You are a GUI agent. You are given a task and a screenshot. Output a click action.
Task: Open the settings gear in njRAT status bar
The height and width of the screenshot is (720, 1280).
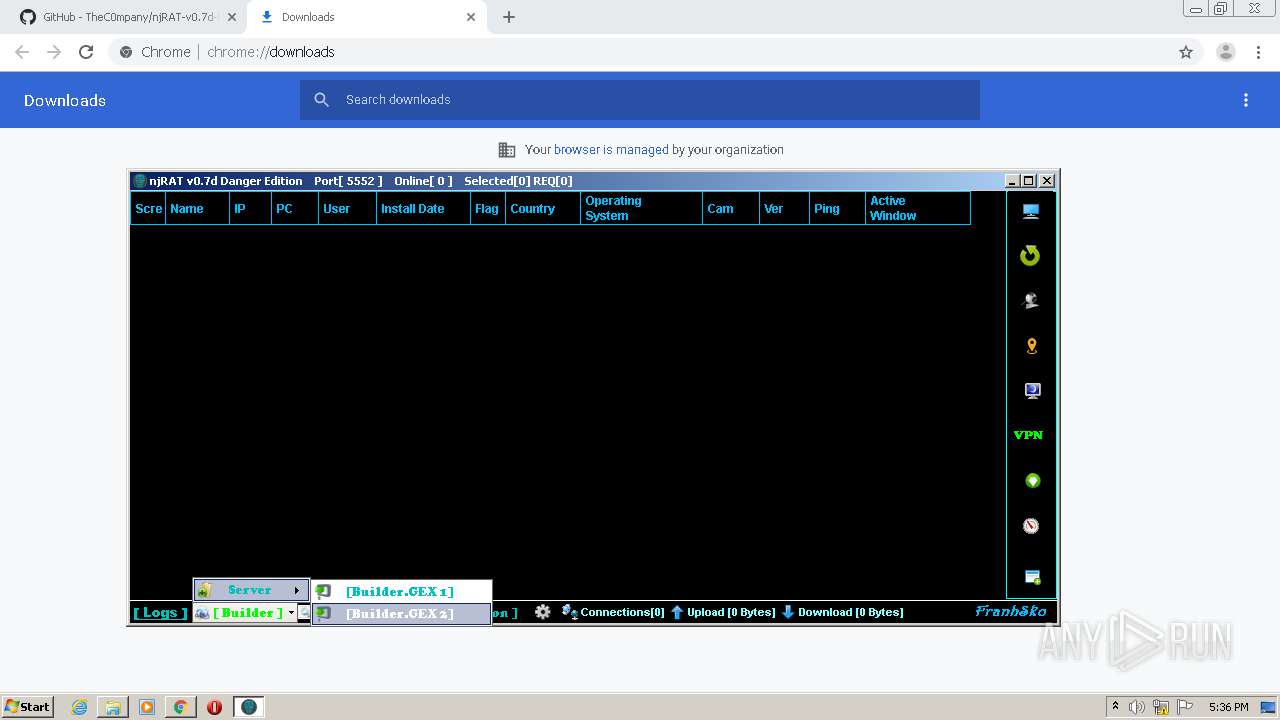point(543,612)
